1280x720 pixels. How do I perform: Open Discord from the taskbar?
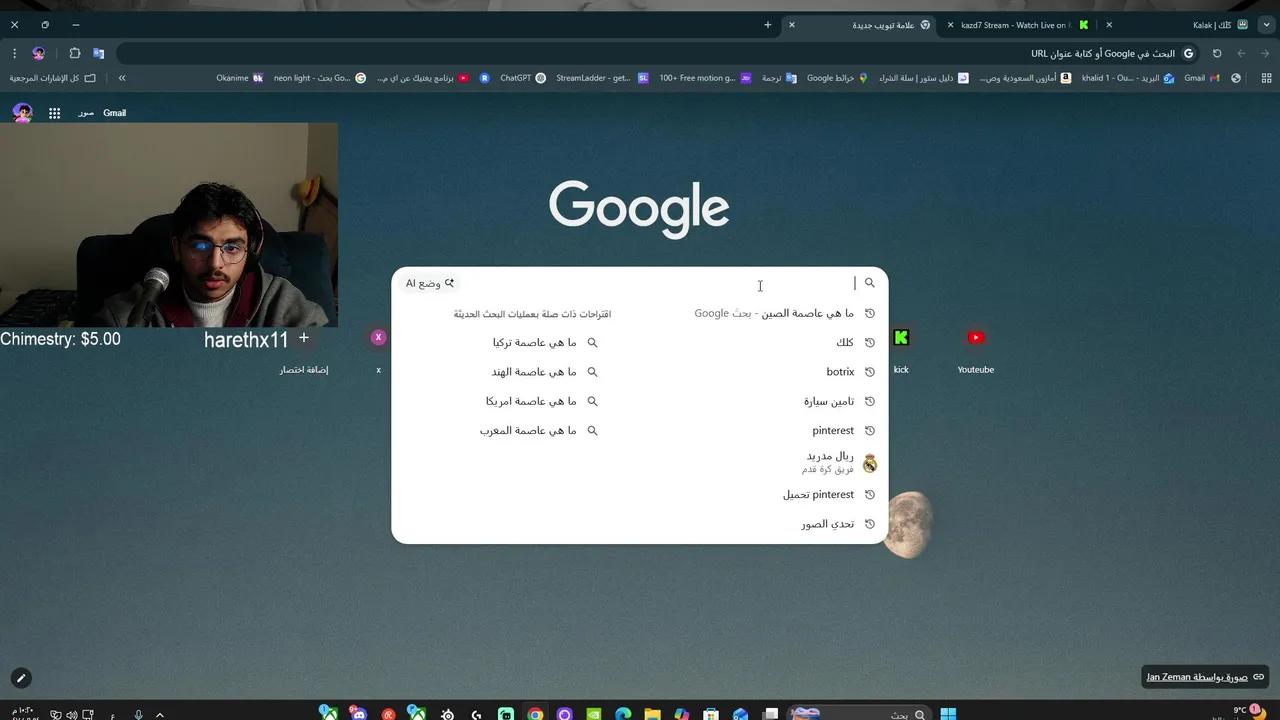(x=358, y=714)
